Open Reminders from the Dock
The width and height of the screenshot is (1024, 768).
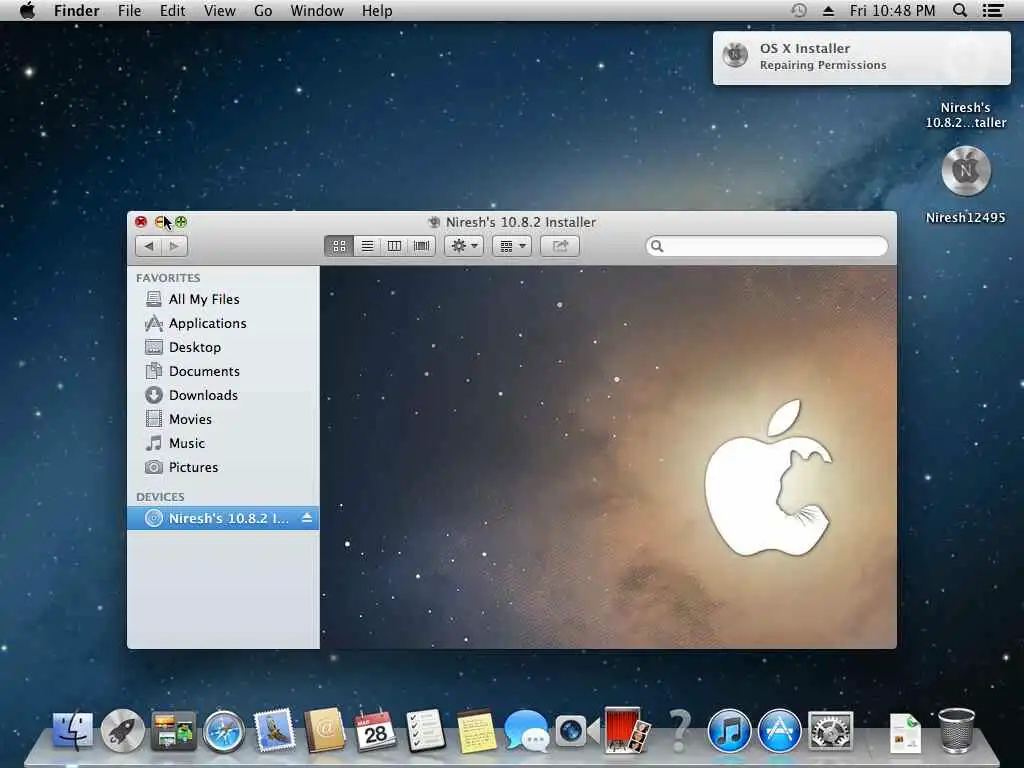424,730
